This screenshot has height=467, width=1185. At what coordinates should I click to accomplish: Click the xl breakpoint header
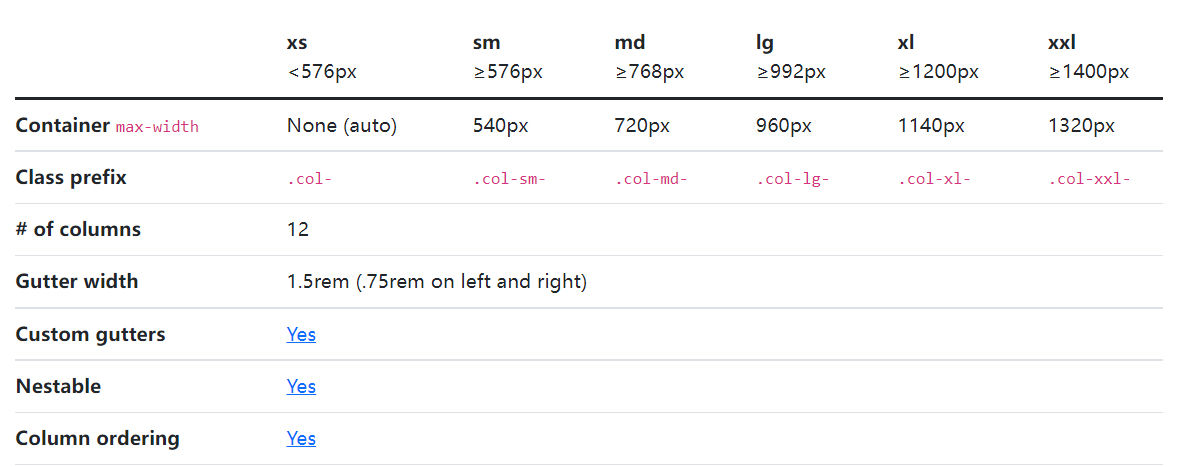click(x=907, y=43)
